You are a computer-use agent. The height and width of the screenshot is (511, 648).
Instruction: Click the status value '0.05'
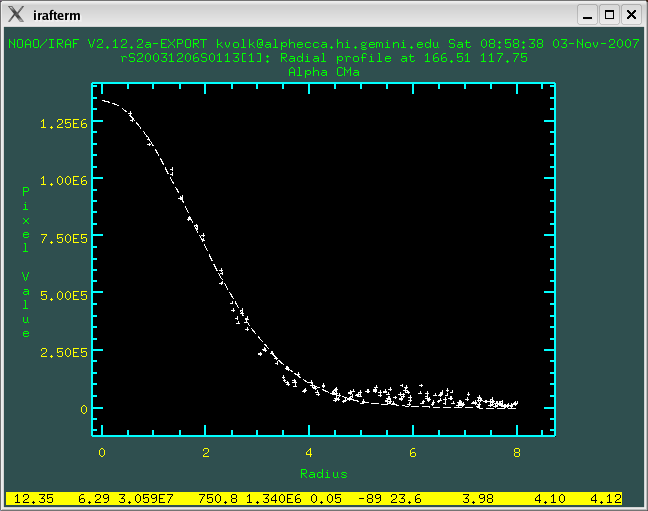point(326,499)
